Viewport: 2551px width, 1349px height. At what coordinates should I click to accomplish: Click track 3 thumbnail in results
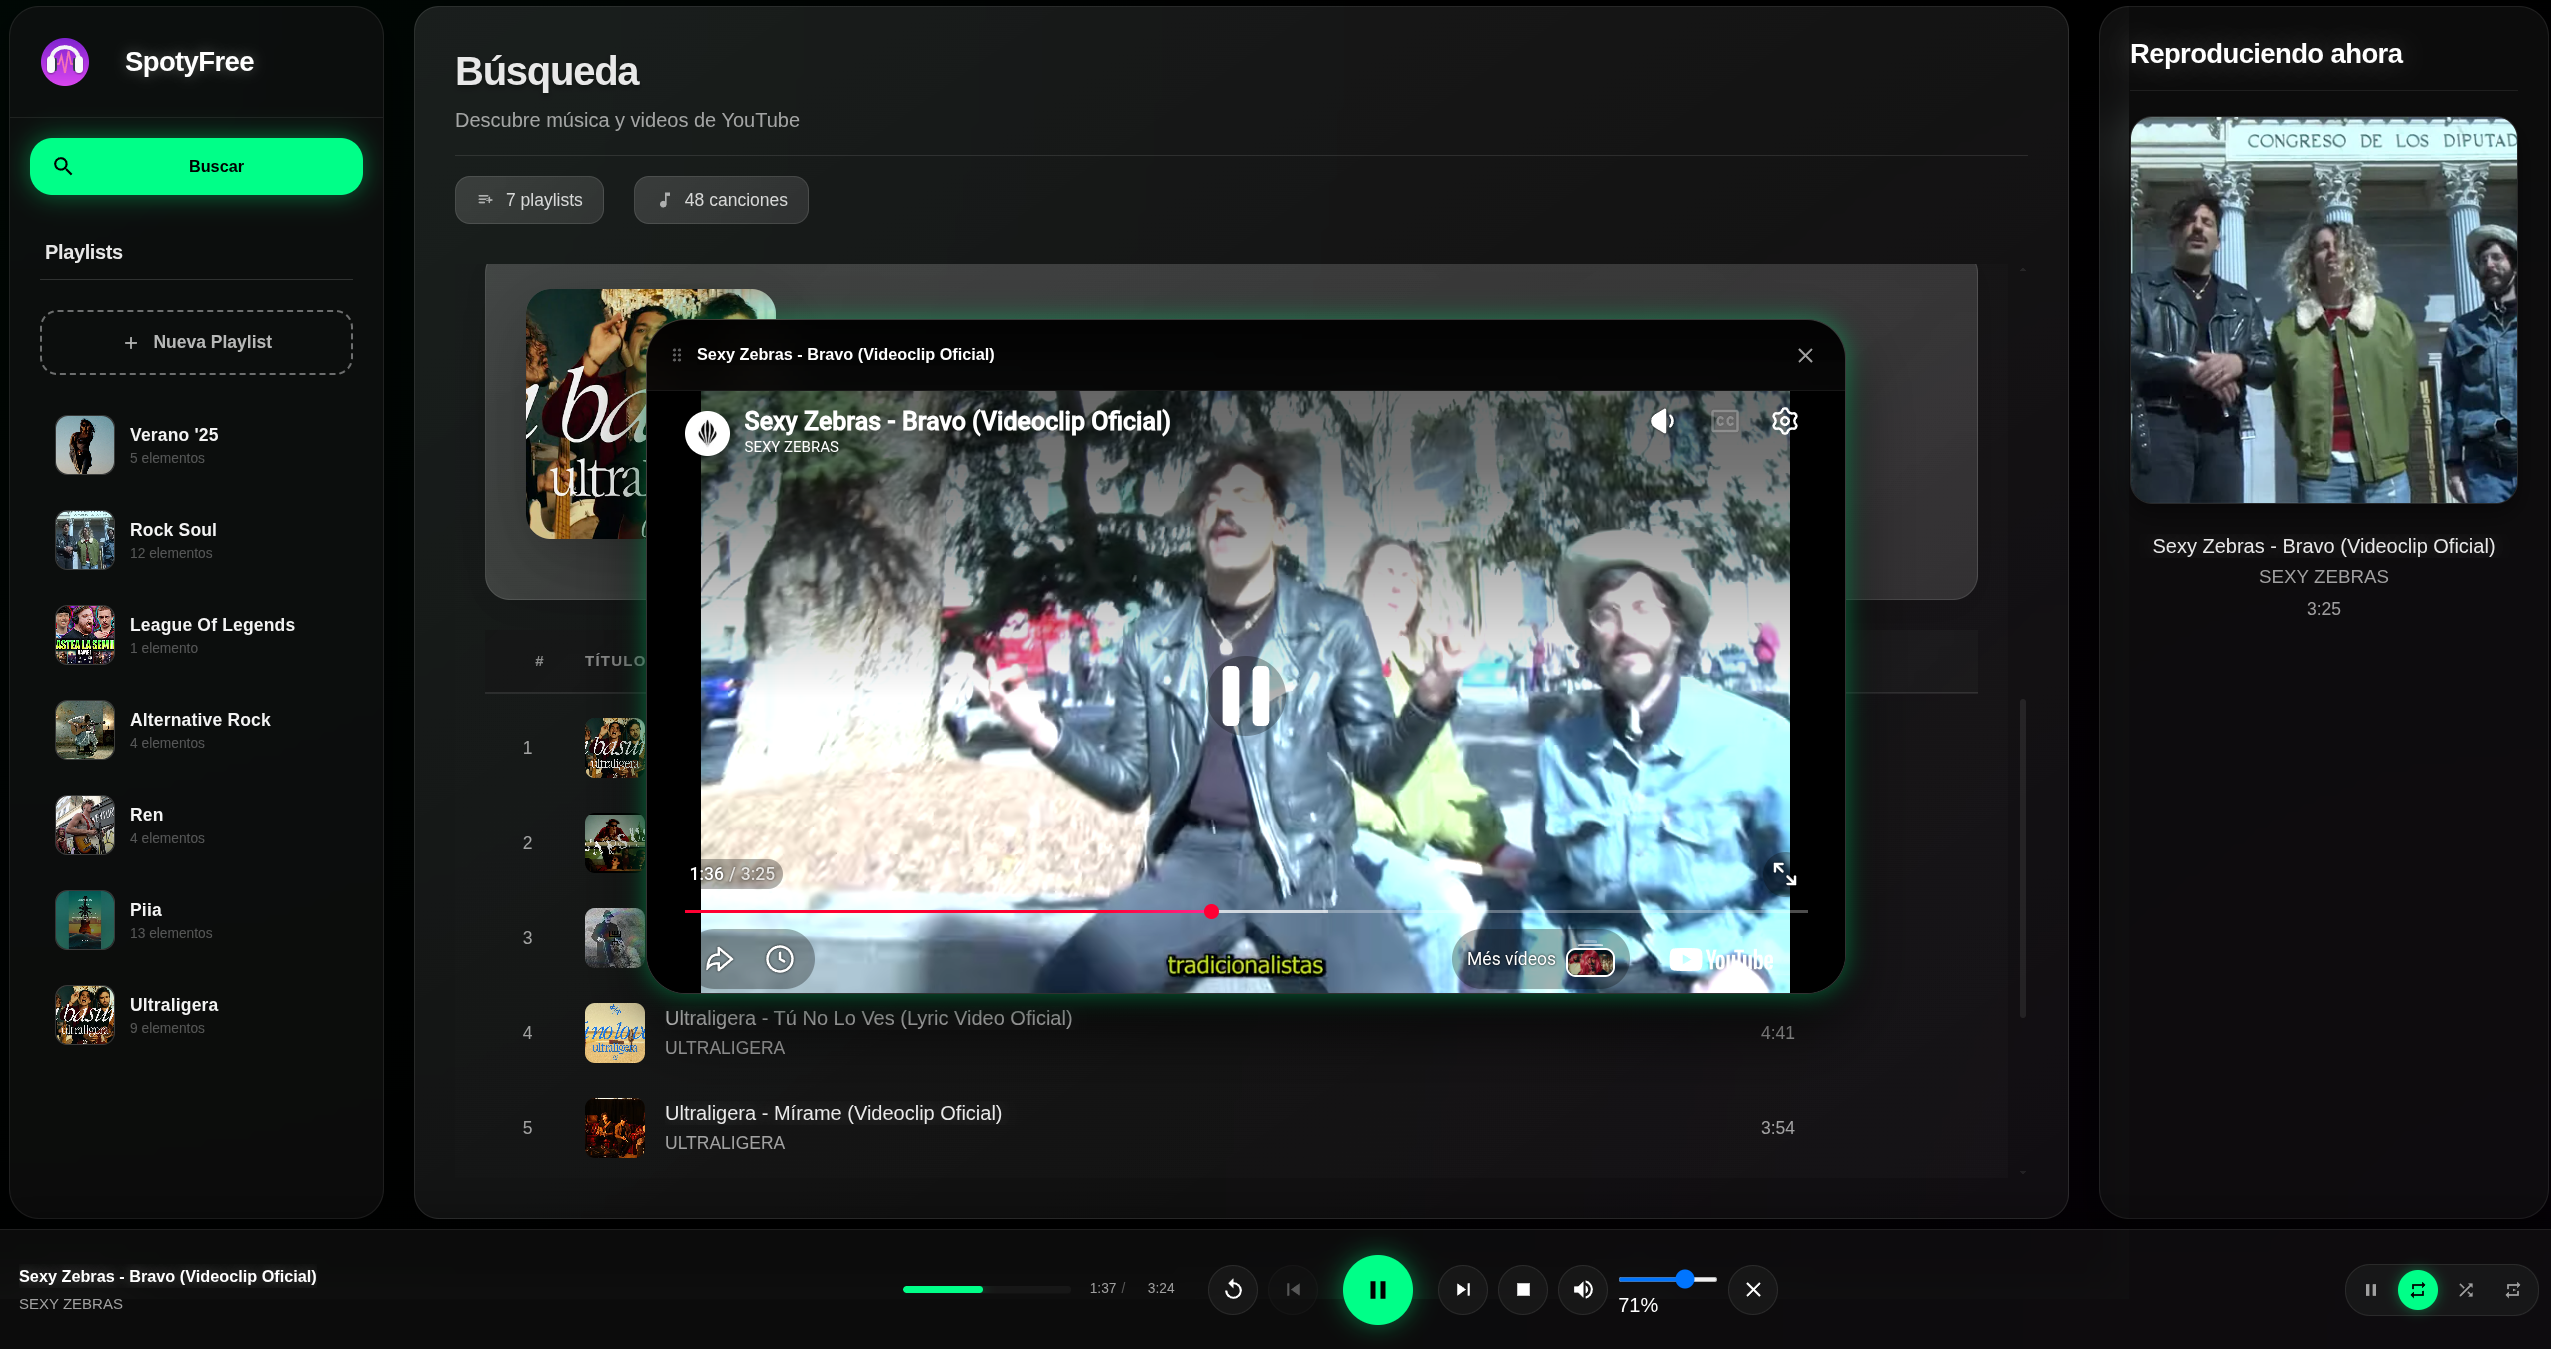pos(615,938)
